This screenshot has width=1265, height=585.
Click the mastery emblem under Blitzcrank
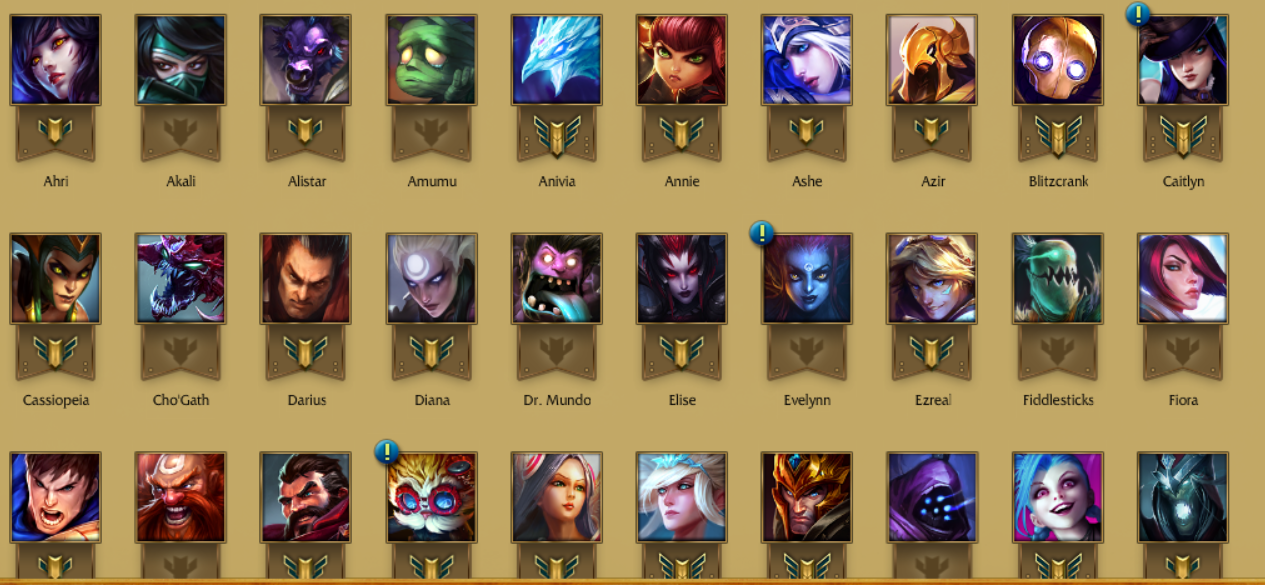(x=1058, y=134)
